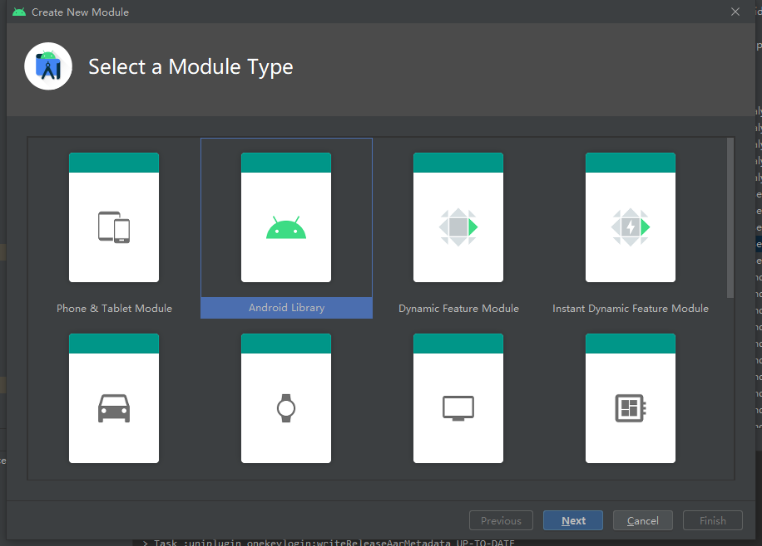Click the Next button

point(573,520)
